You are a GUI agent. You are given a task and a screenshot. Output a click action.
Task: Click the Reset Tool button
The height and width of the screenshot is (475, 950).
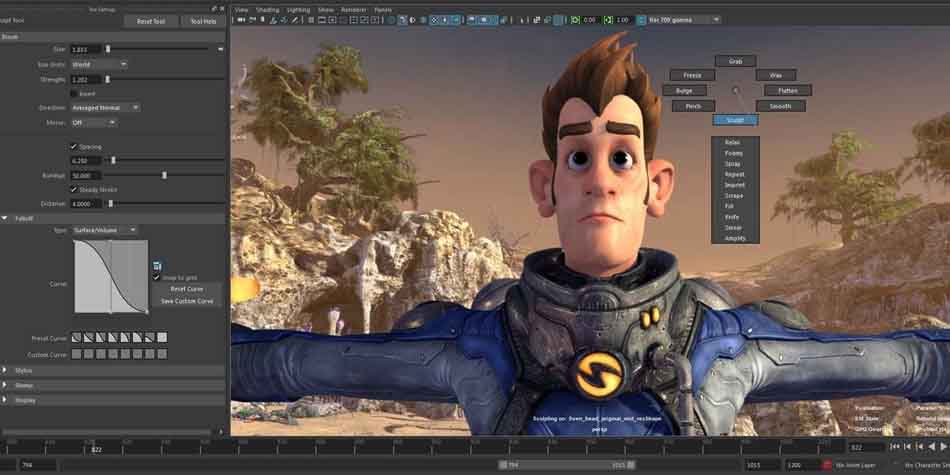pyautogui.click(x=151, y=21)
